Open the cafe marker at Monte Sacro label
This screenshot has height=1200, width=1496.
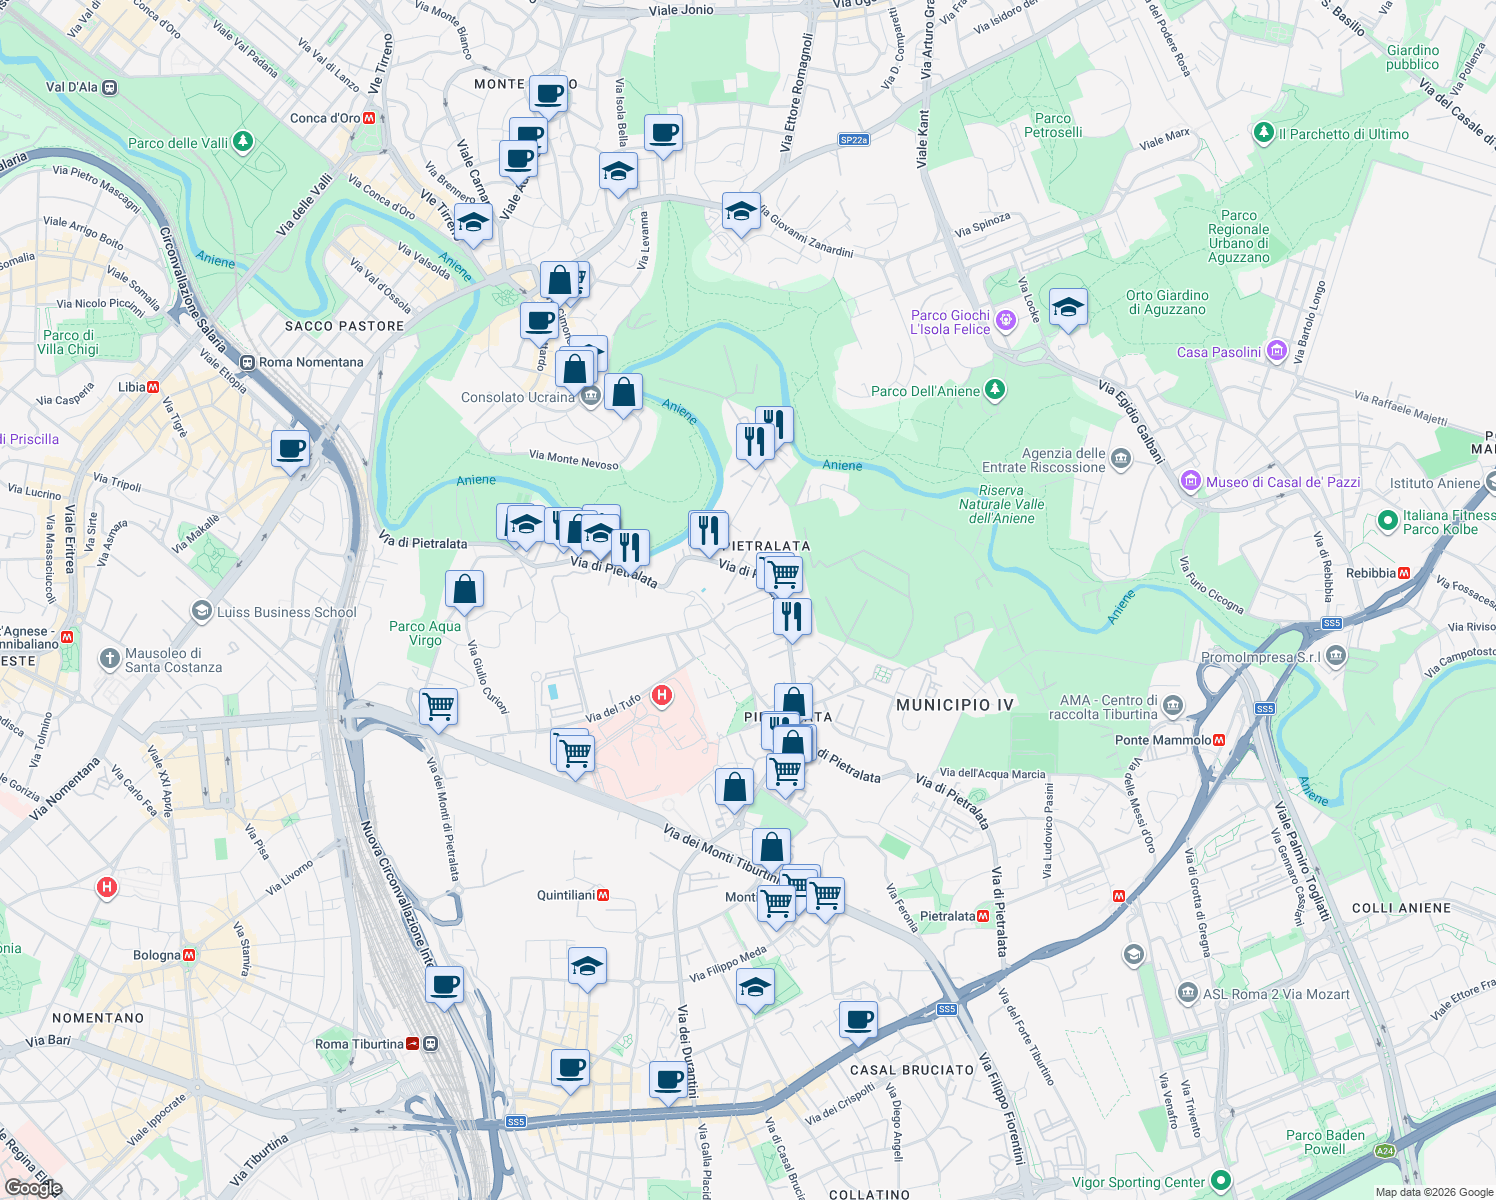(548, 95)
